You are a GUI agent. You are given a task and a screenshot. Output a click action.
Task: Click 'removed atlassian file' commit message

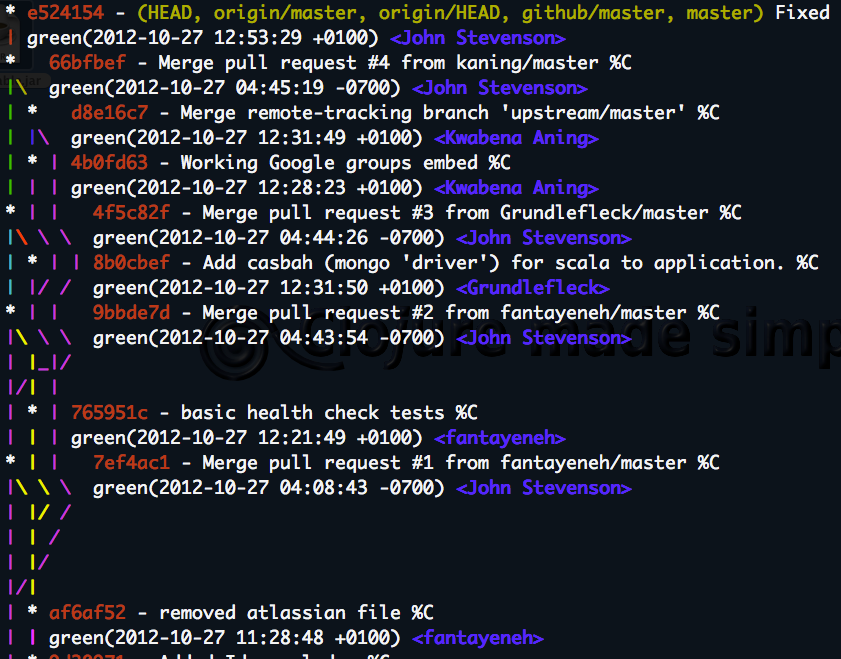279,612
